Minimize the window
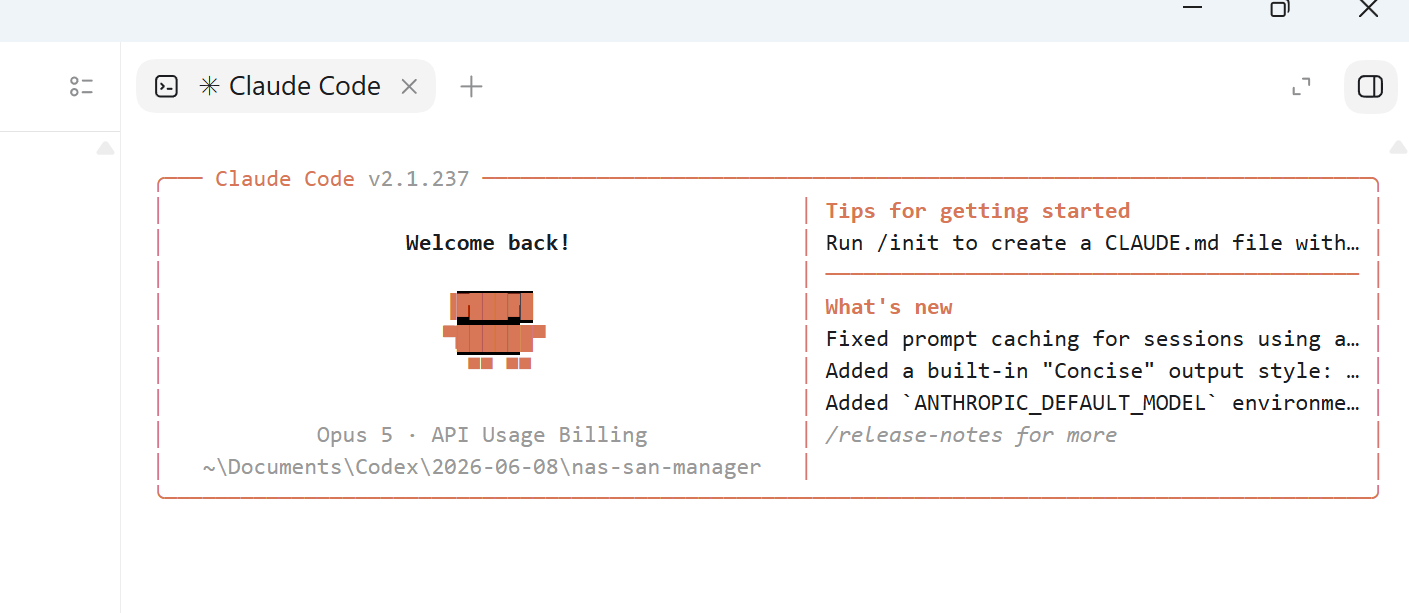1409x613 pixels. (1192, 9)
